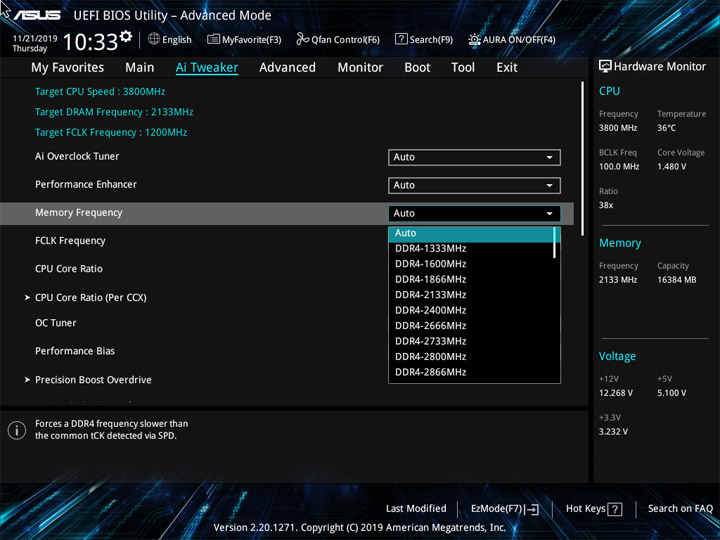Open the Exit tab
This screenshot has height=540, width=720.
pyautogui.click(x=507, y=68)
